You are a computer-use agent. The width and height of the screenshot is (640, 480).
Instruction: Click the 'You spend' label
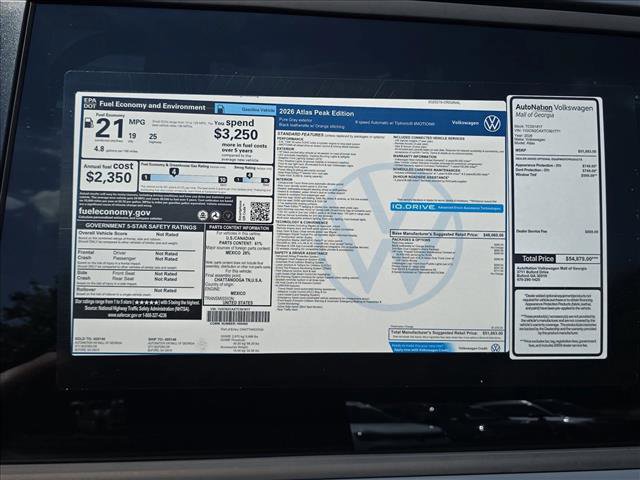[x=234, y=122]
